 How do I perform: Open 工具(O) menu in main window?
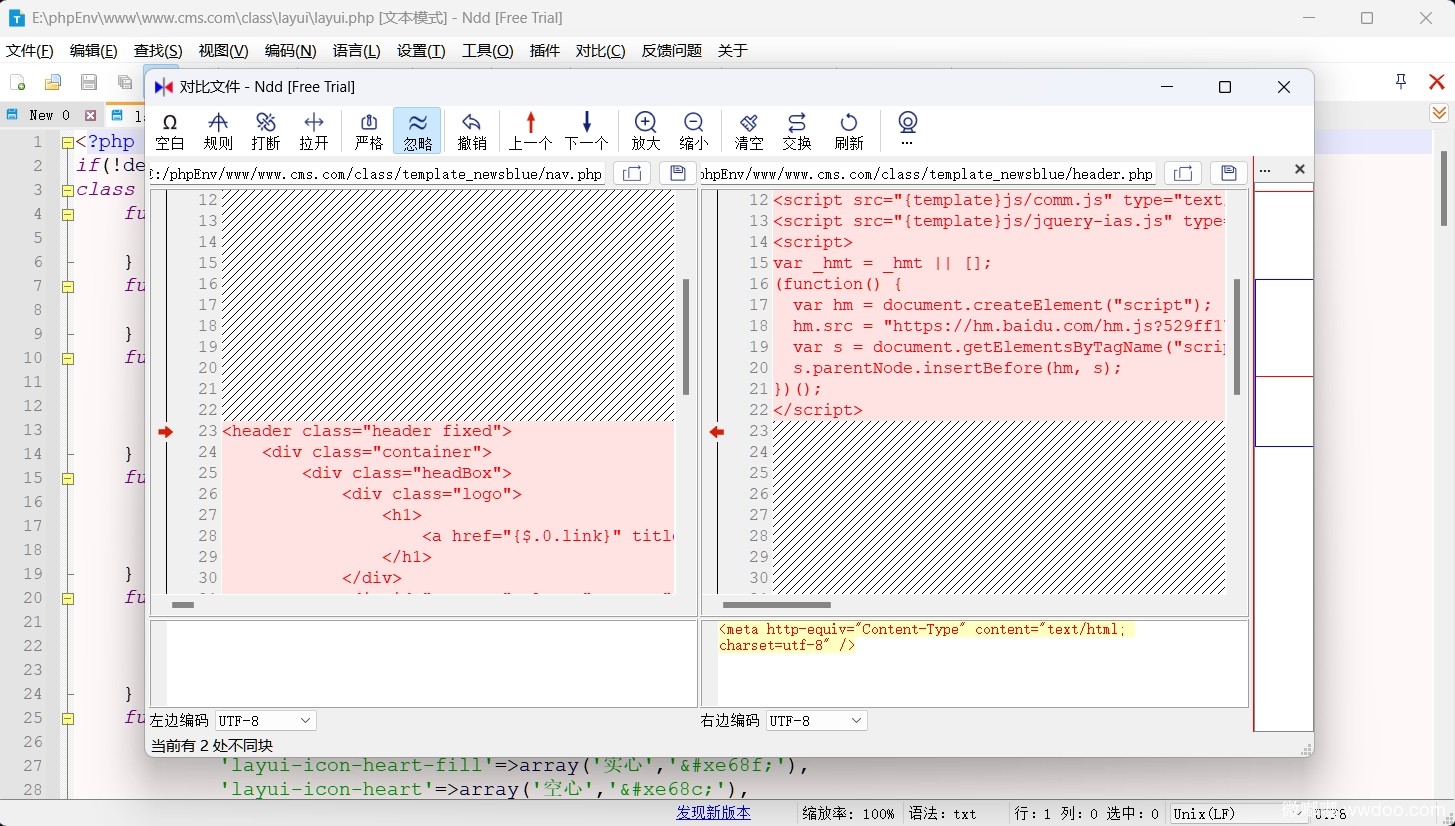(487, 50)
